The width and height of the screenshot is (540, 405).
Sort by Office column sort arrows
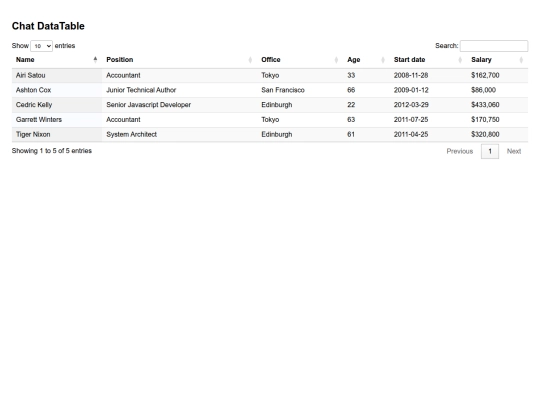point(336,60)
